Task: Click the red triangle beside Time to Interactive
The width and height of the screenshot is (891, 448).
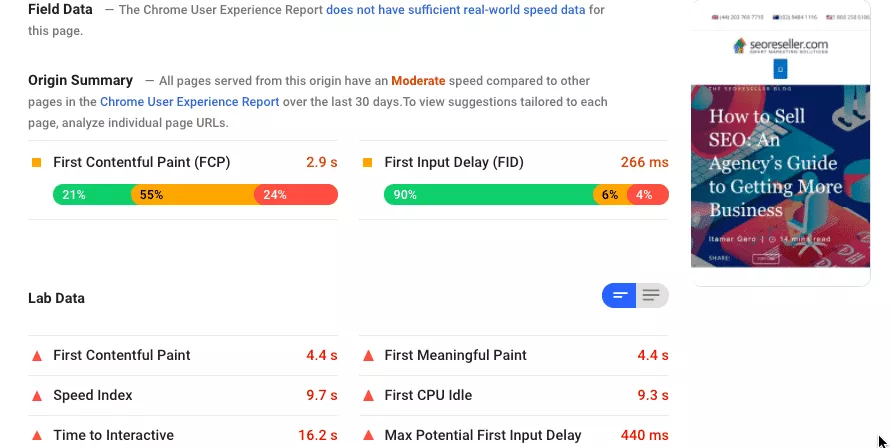Action: coord(37,435)
